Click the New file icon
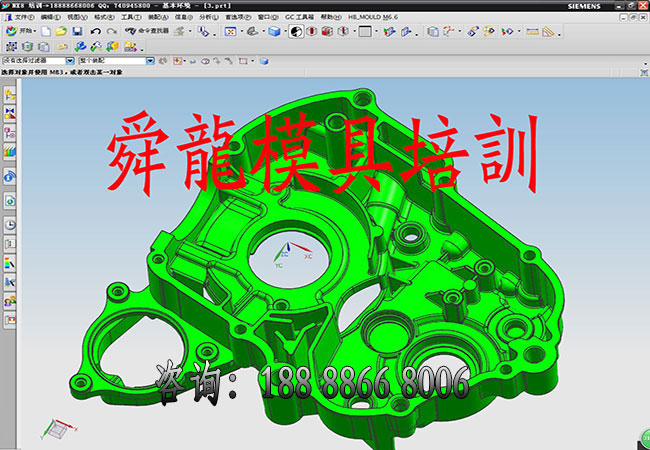The image size is (650, 450). [x=46, y=32]
